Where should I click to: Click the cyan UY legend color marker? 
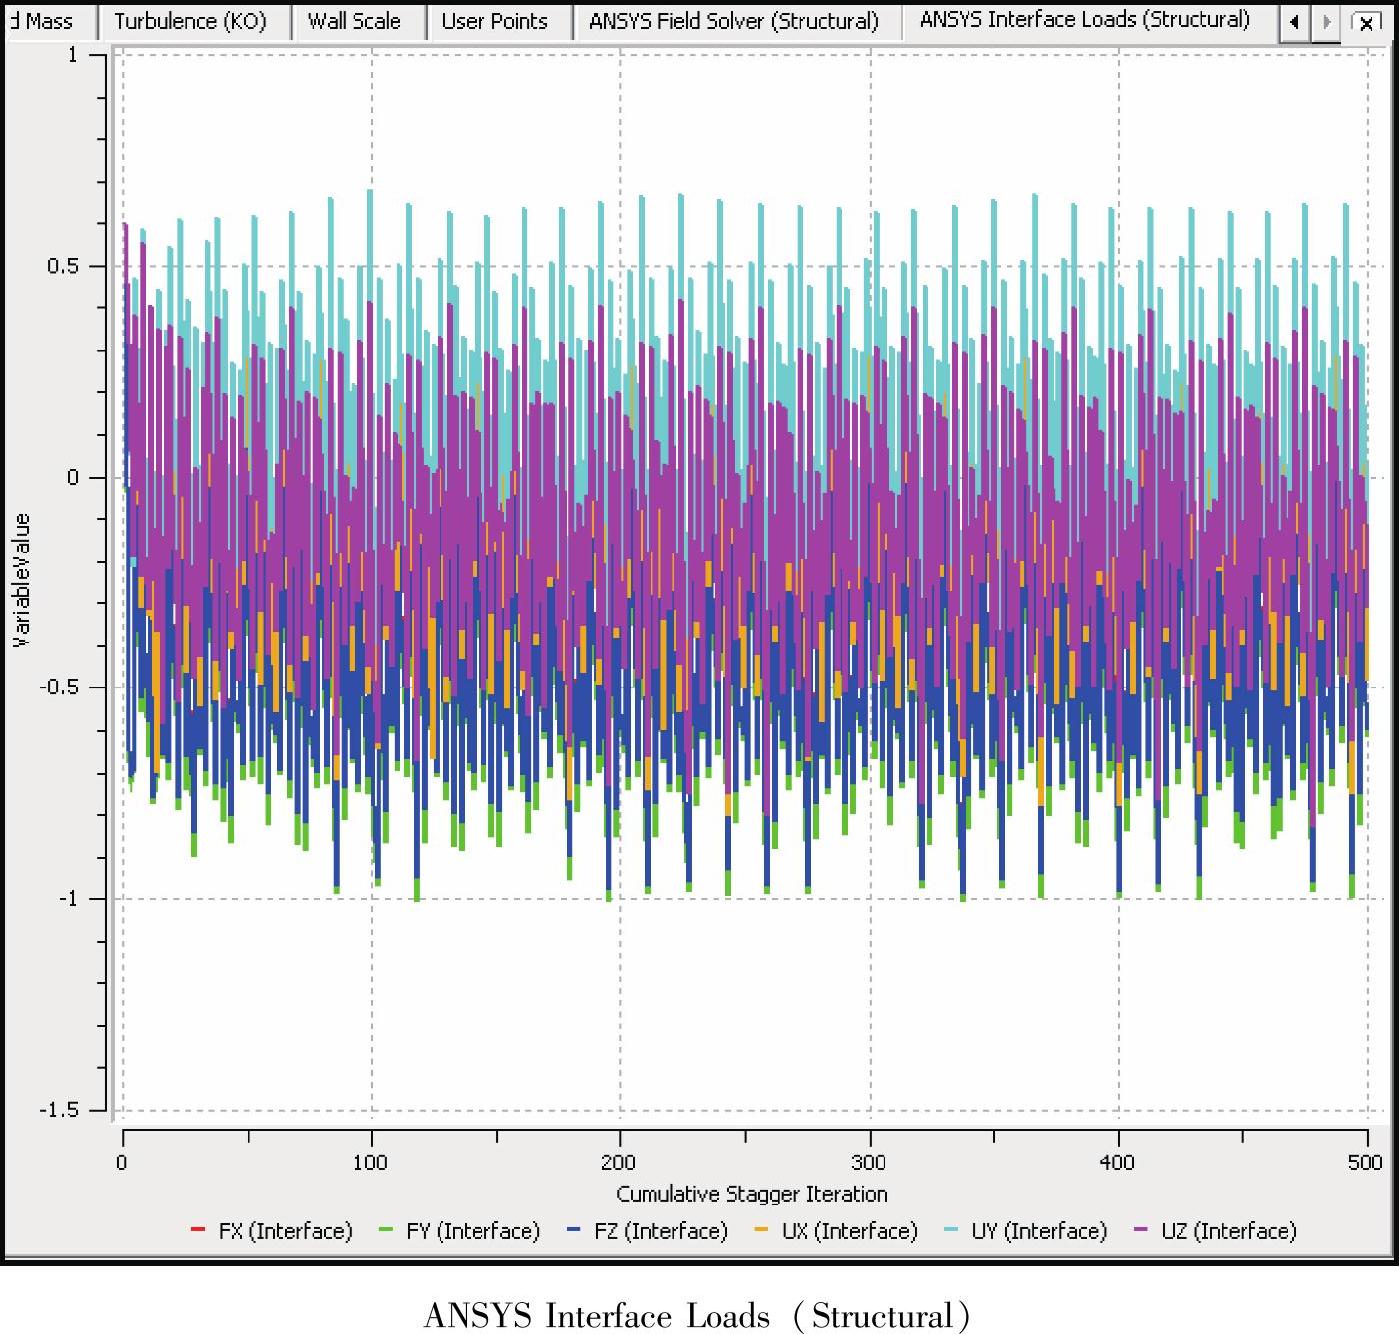[x=951, y=1229]
